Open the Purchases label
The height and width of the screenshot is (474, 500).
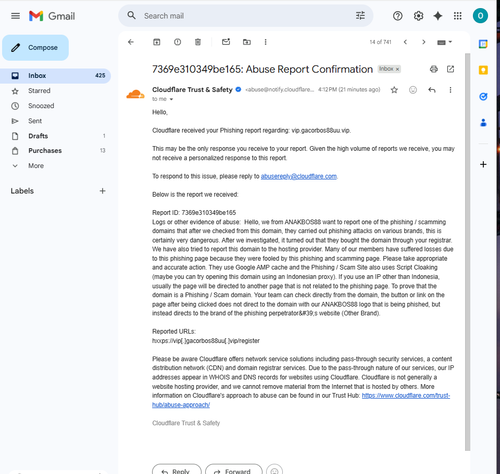[55, 151]
